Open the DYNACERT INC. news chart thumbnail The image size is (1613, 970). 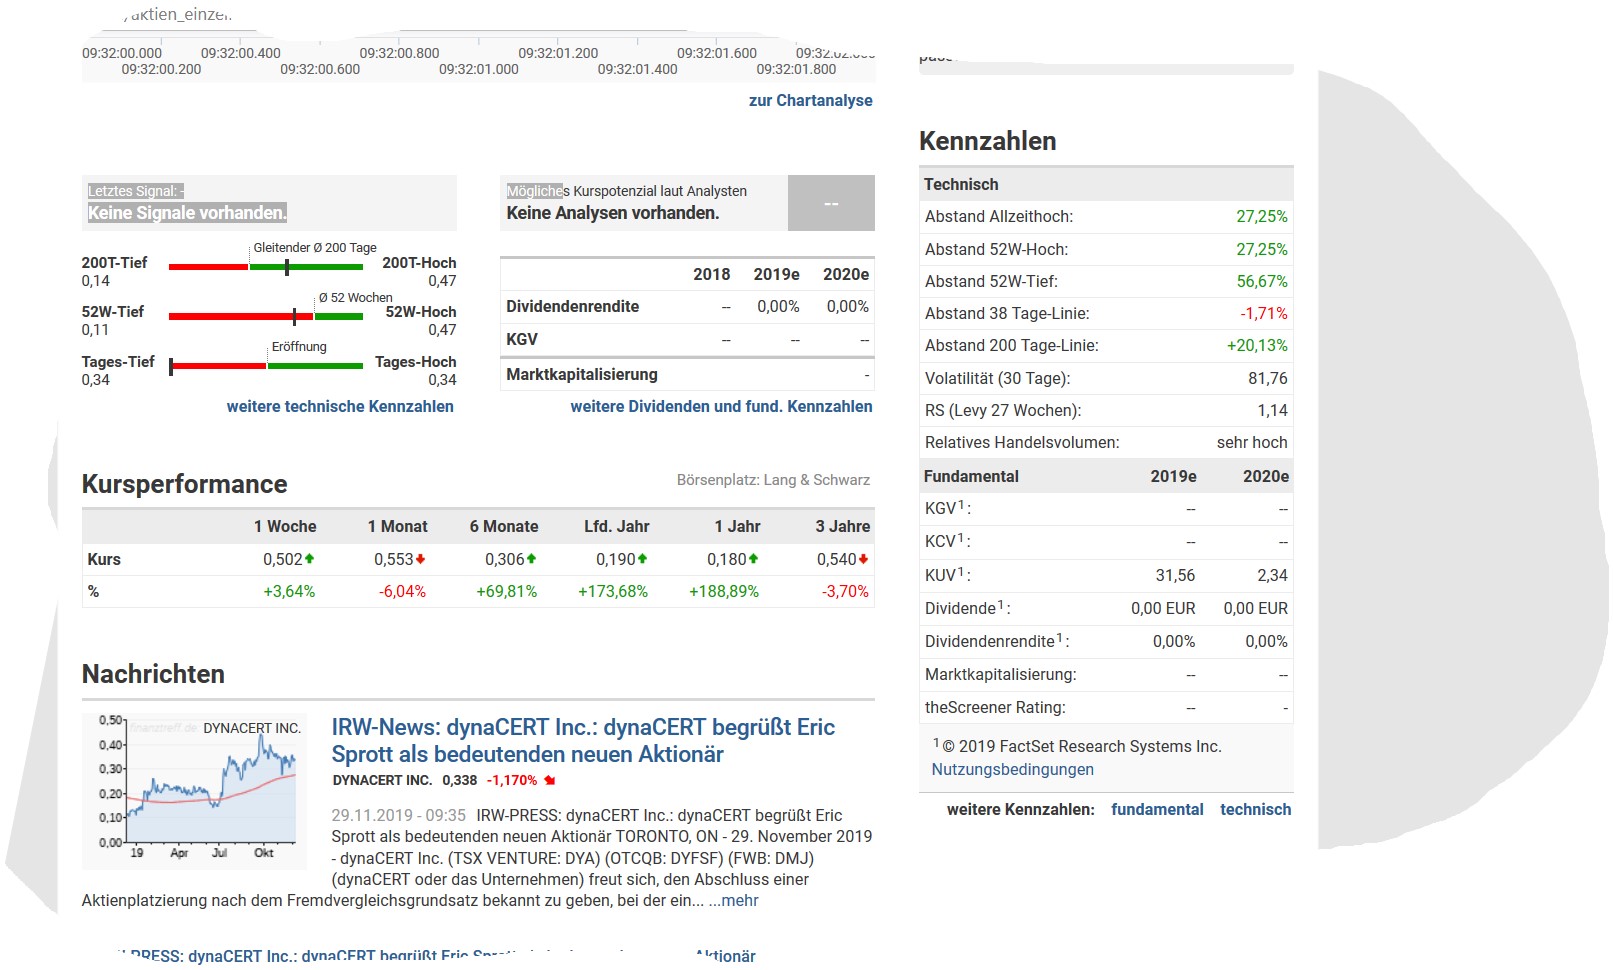[195, 790]
